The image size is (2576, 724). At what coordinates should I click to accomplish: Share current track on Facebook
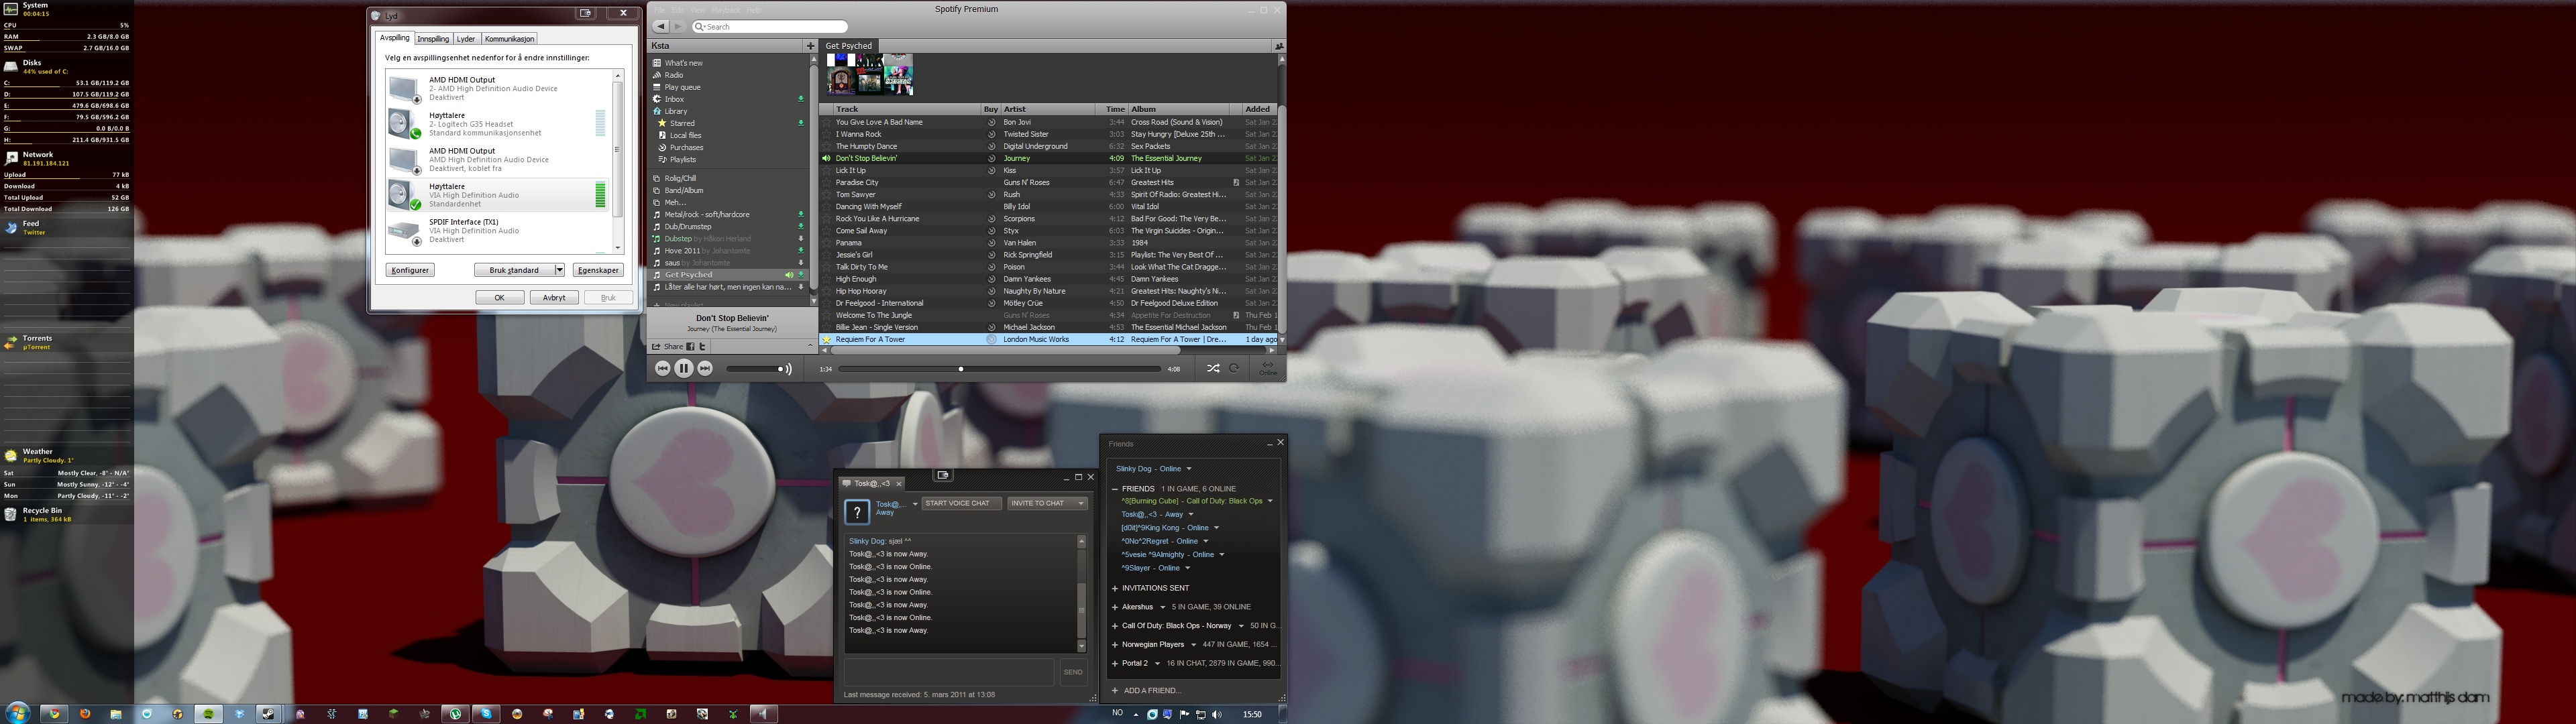[690, 346]
